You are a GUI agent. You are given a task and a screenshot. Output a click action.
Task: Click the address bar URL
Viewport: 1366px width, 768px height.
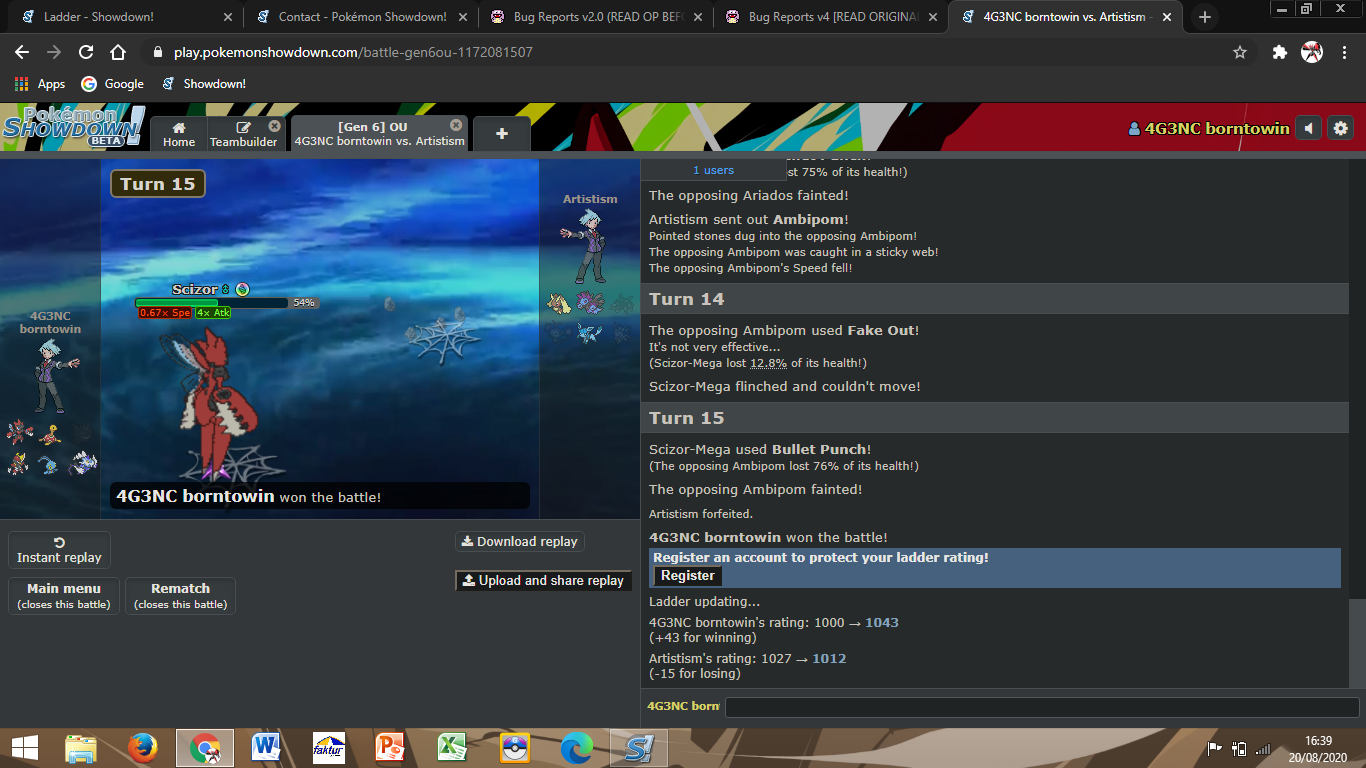tap(353, 52)
